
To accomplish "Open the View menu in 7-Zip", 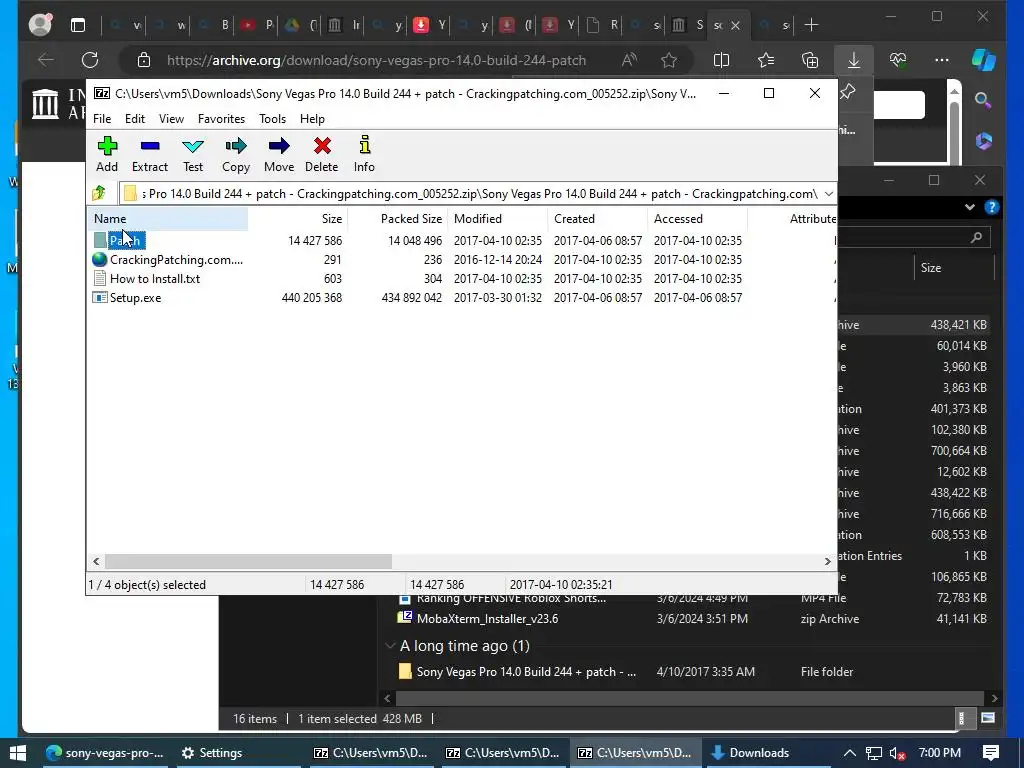I will 171,119.
